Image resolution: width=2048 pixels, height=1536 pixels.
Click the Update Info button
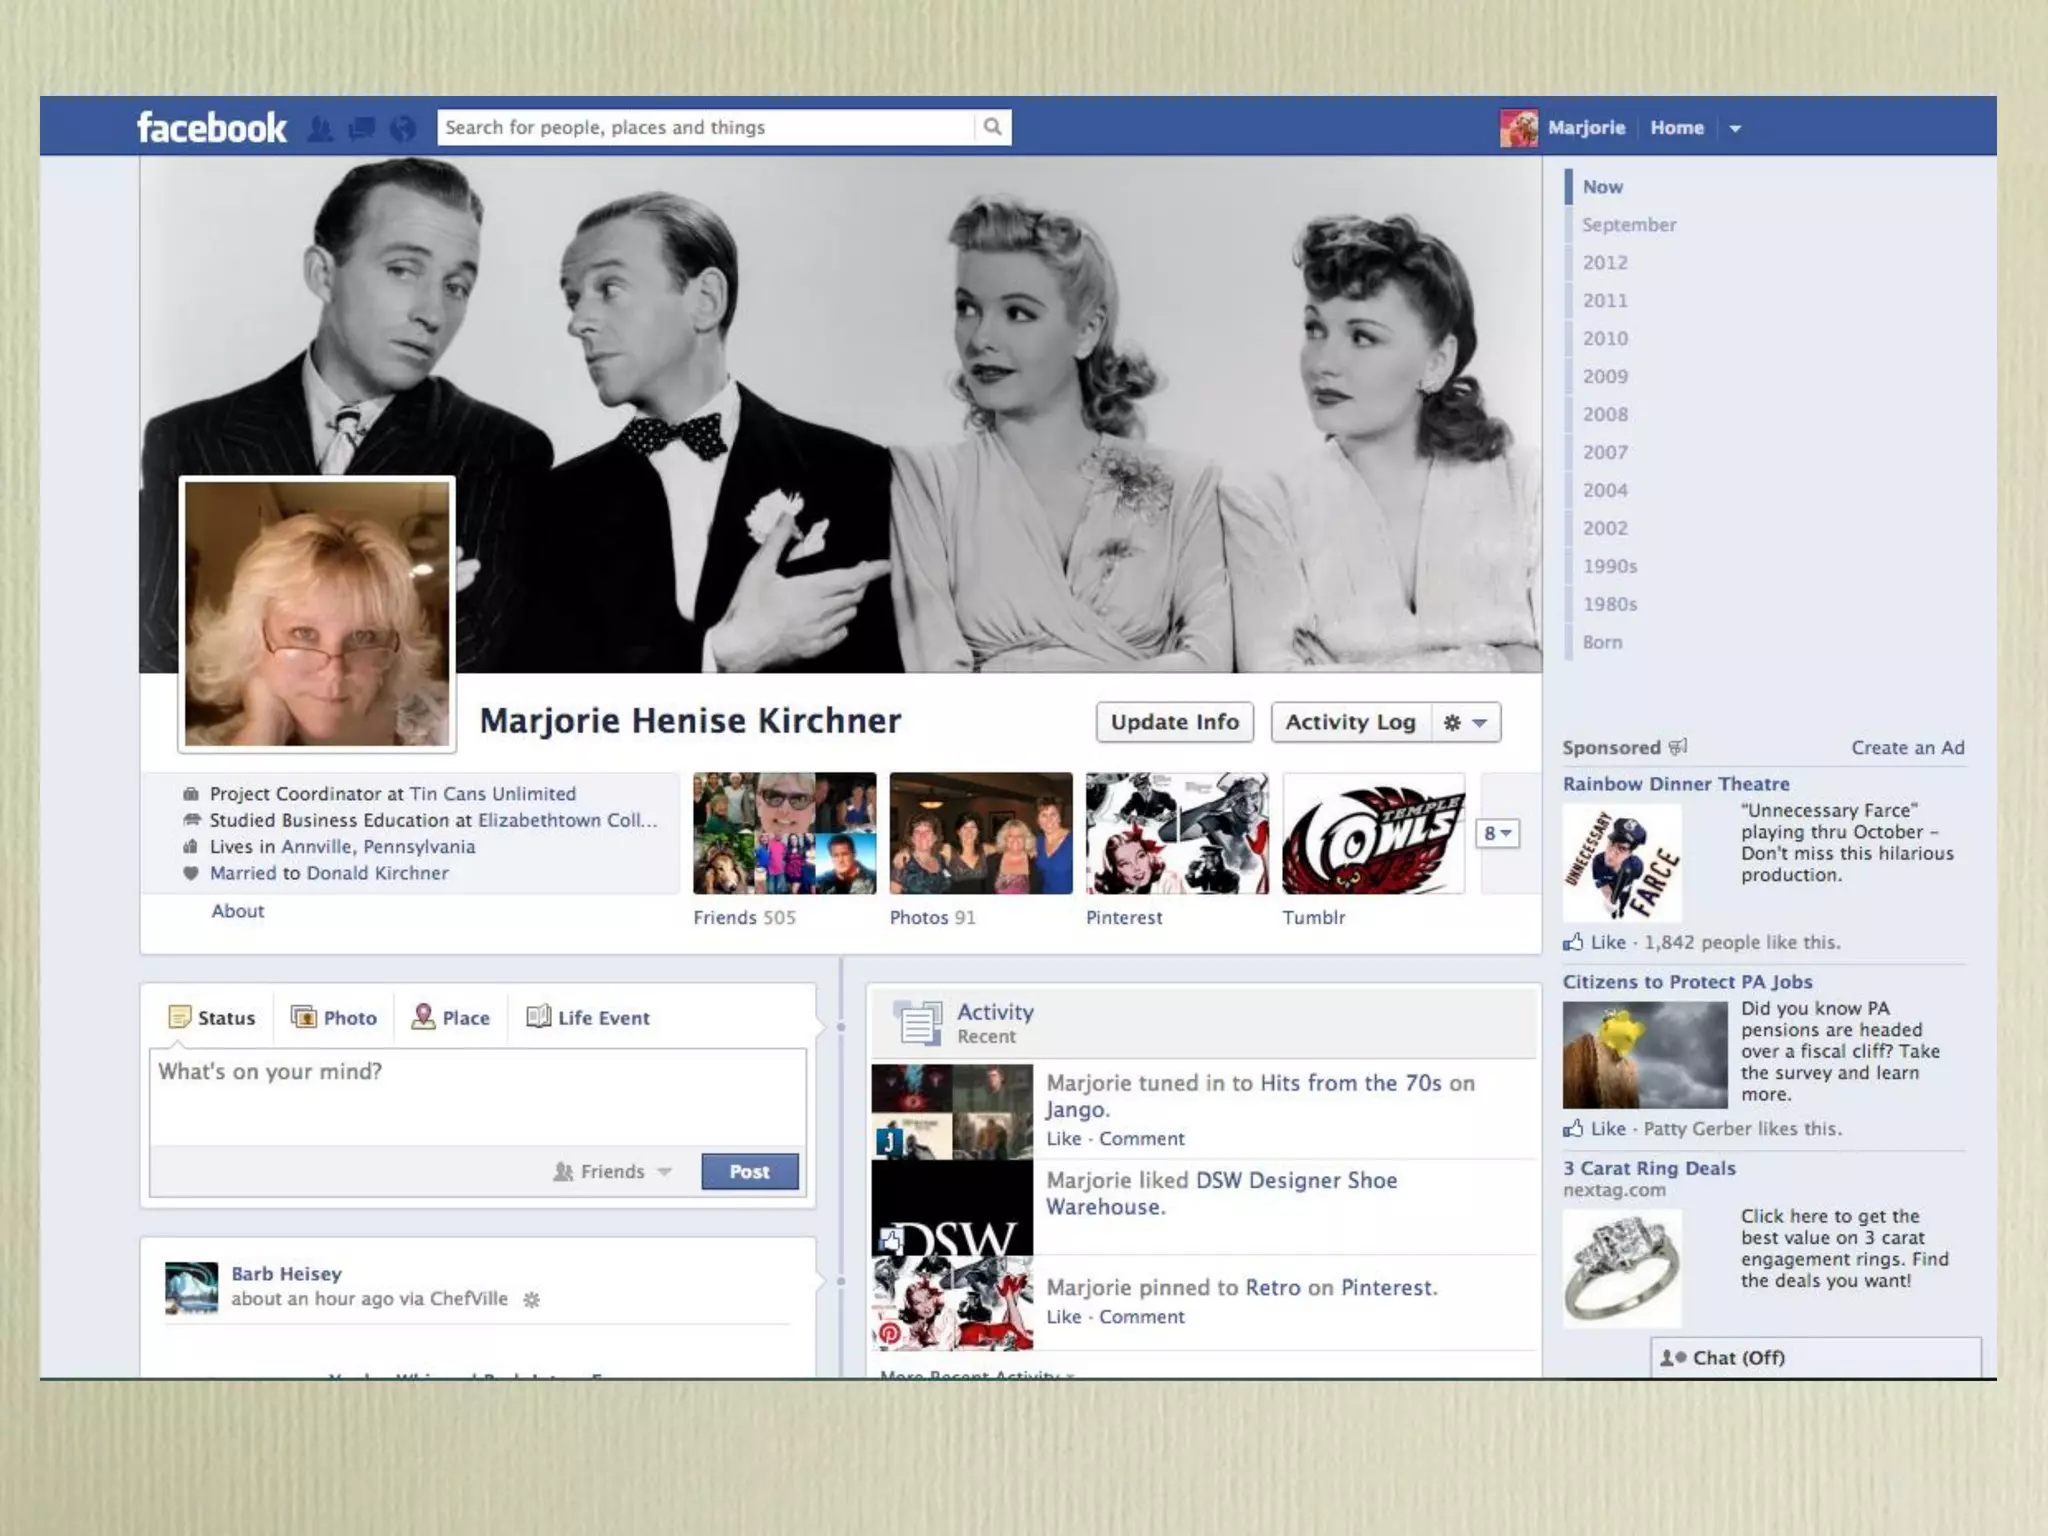[x=1174, y=722]
